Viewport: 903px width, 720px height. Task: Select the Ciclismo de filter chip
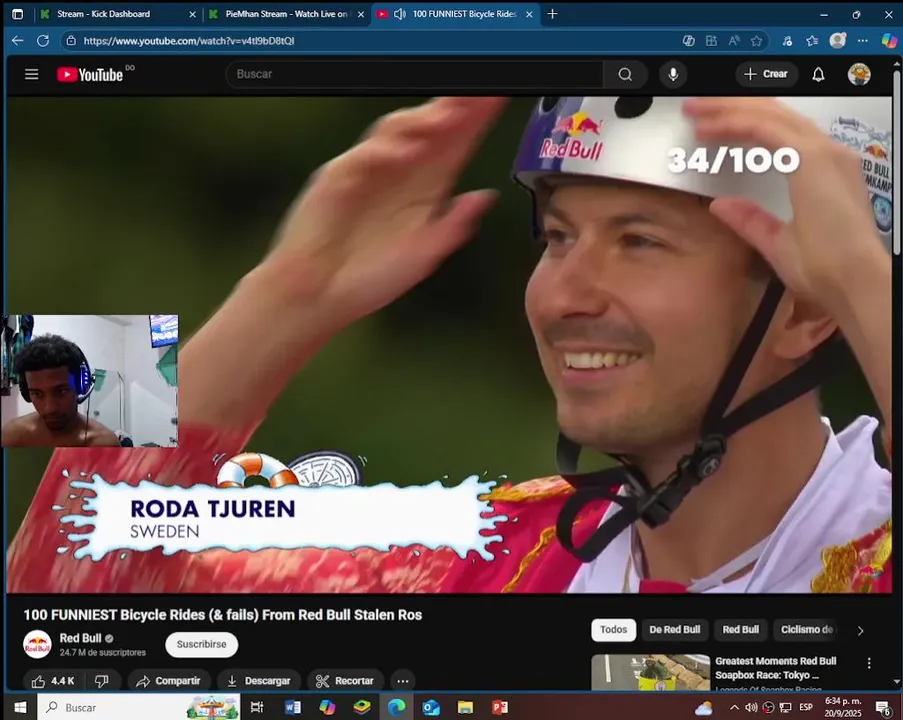pos(807,630)
